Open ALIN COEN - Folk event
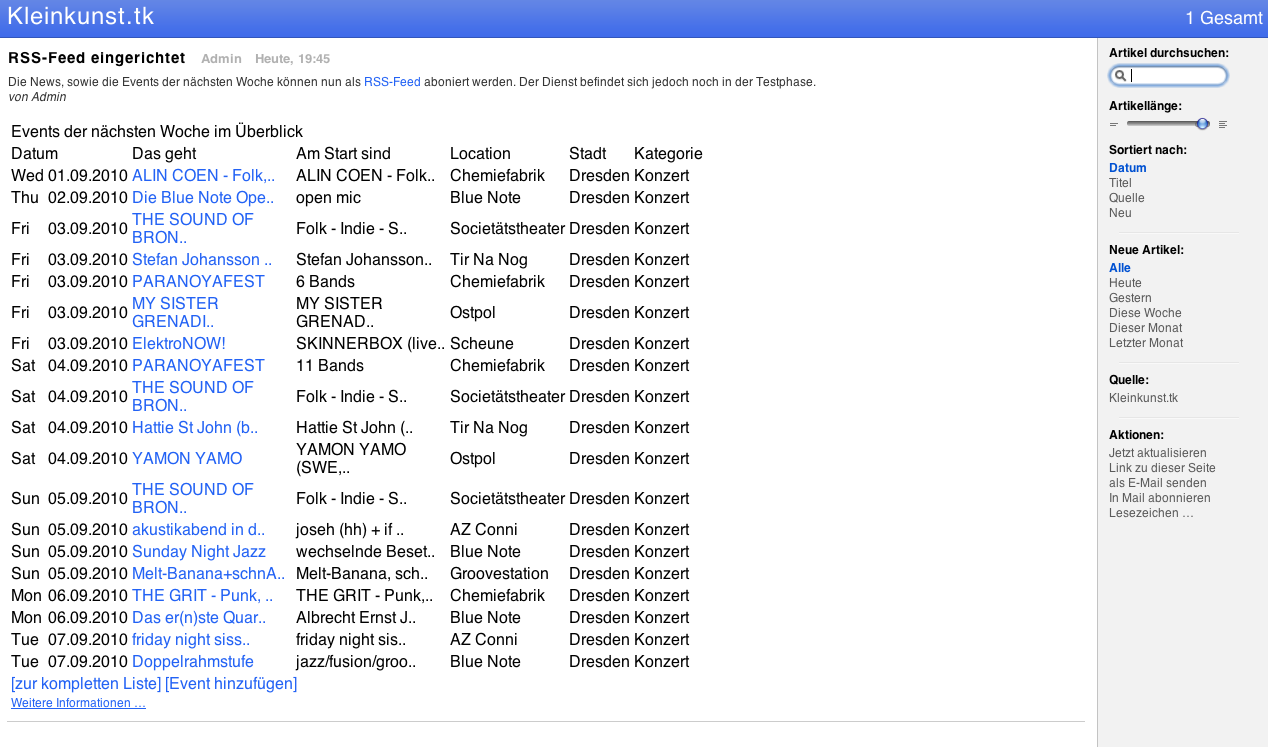The image size is (1268, 747). [x=203, y=175]
